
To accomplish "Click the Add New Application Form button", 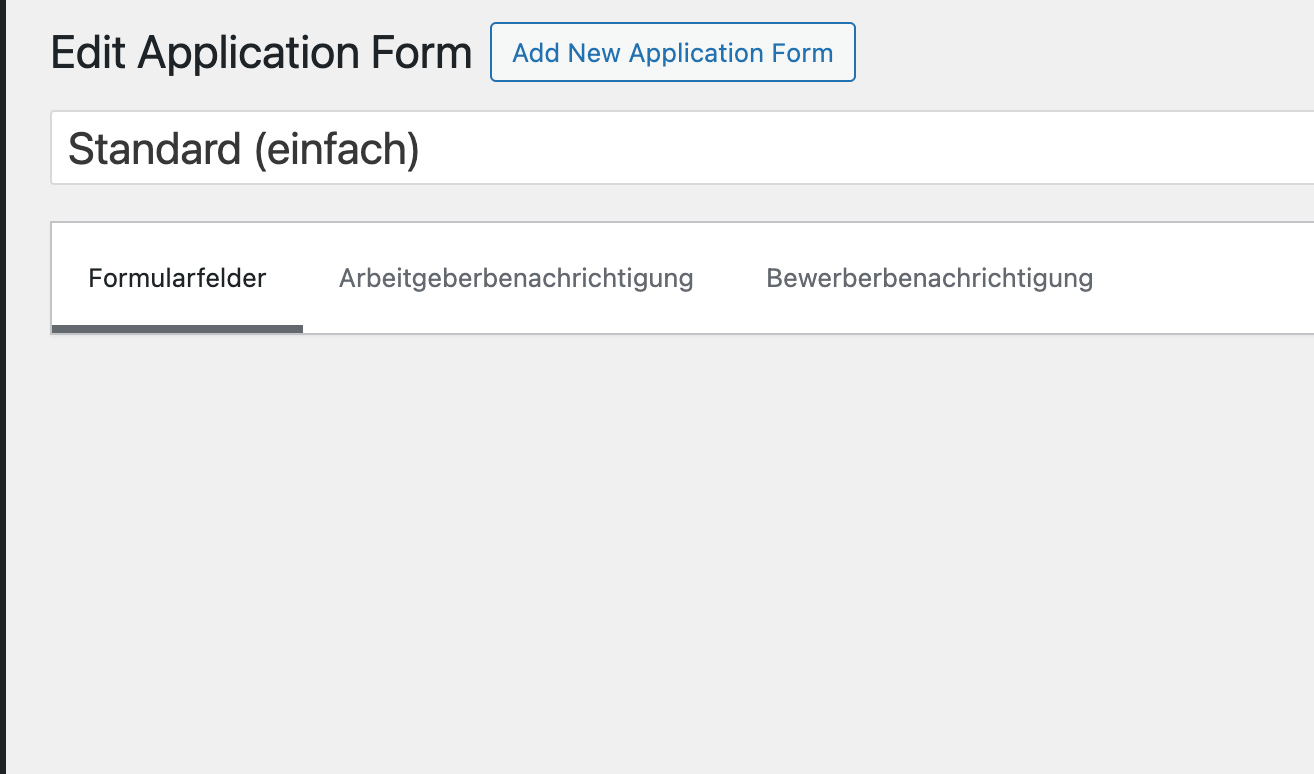I will (x=672, y=52).
